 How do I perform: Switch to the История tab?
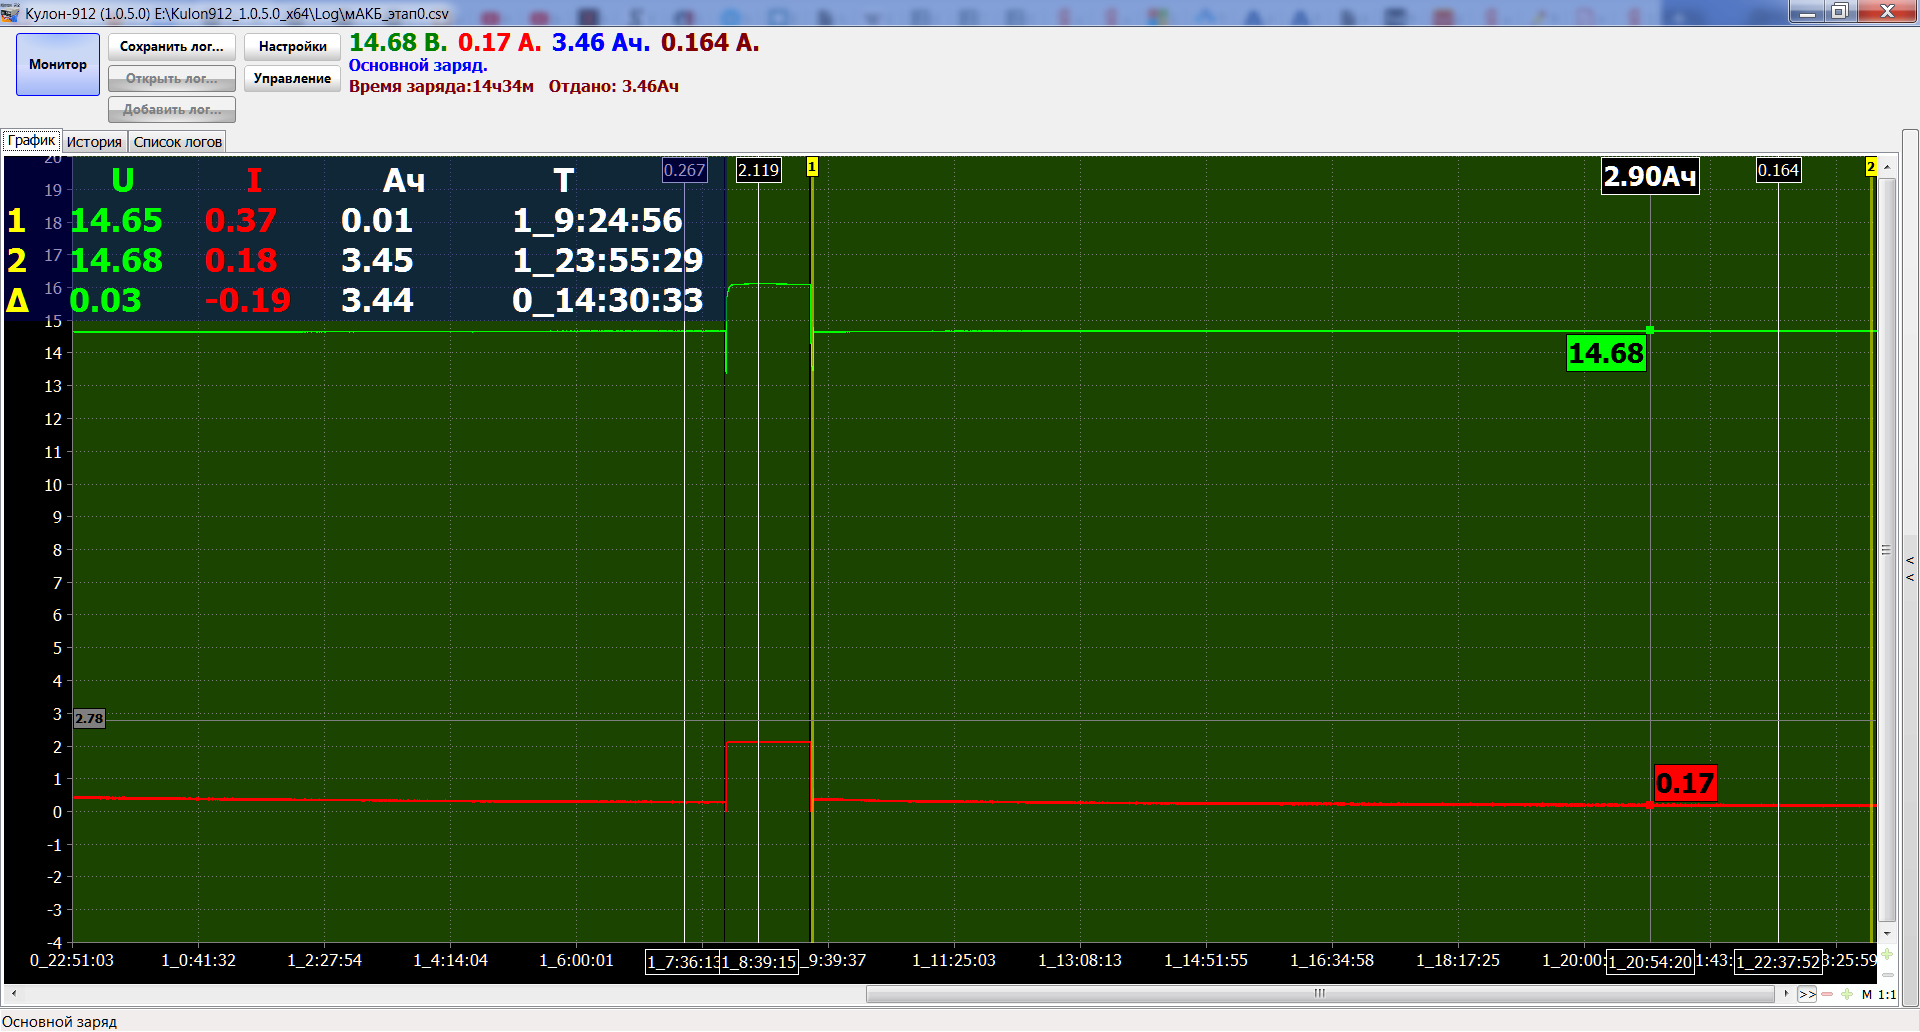point(94,142)
